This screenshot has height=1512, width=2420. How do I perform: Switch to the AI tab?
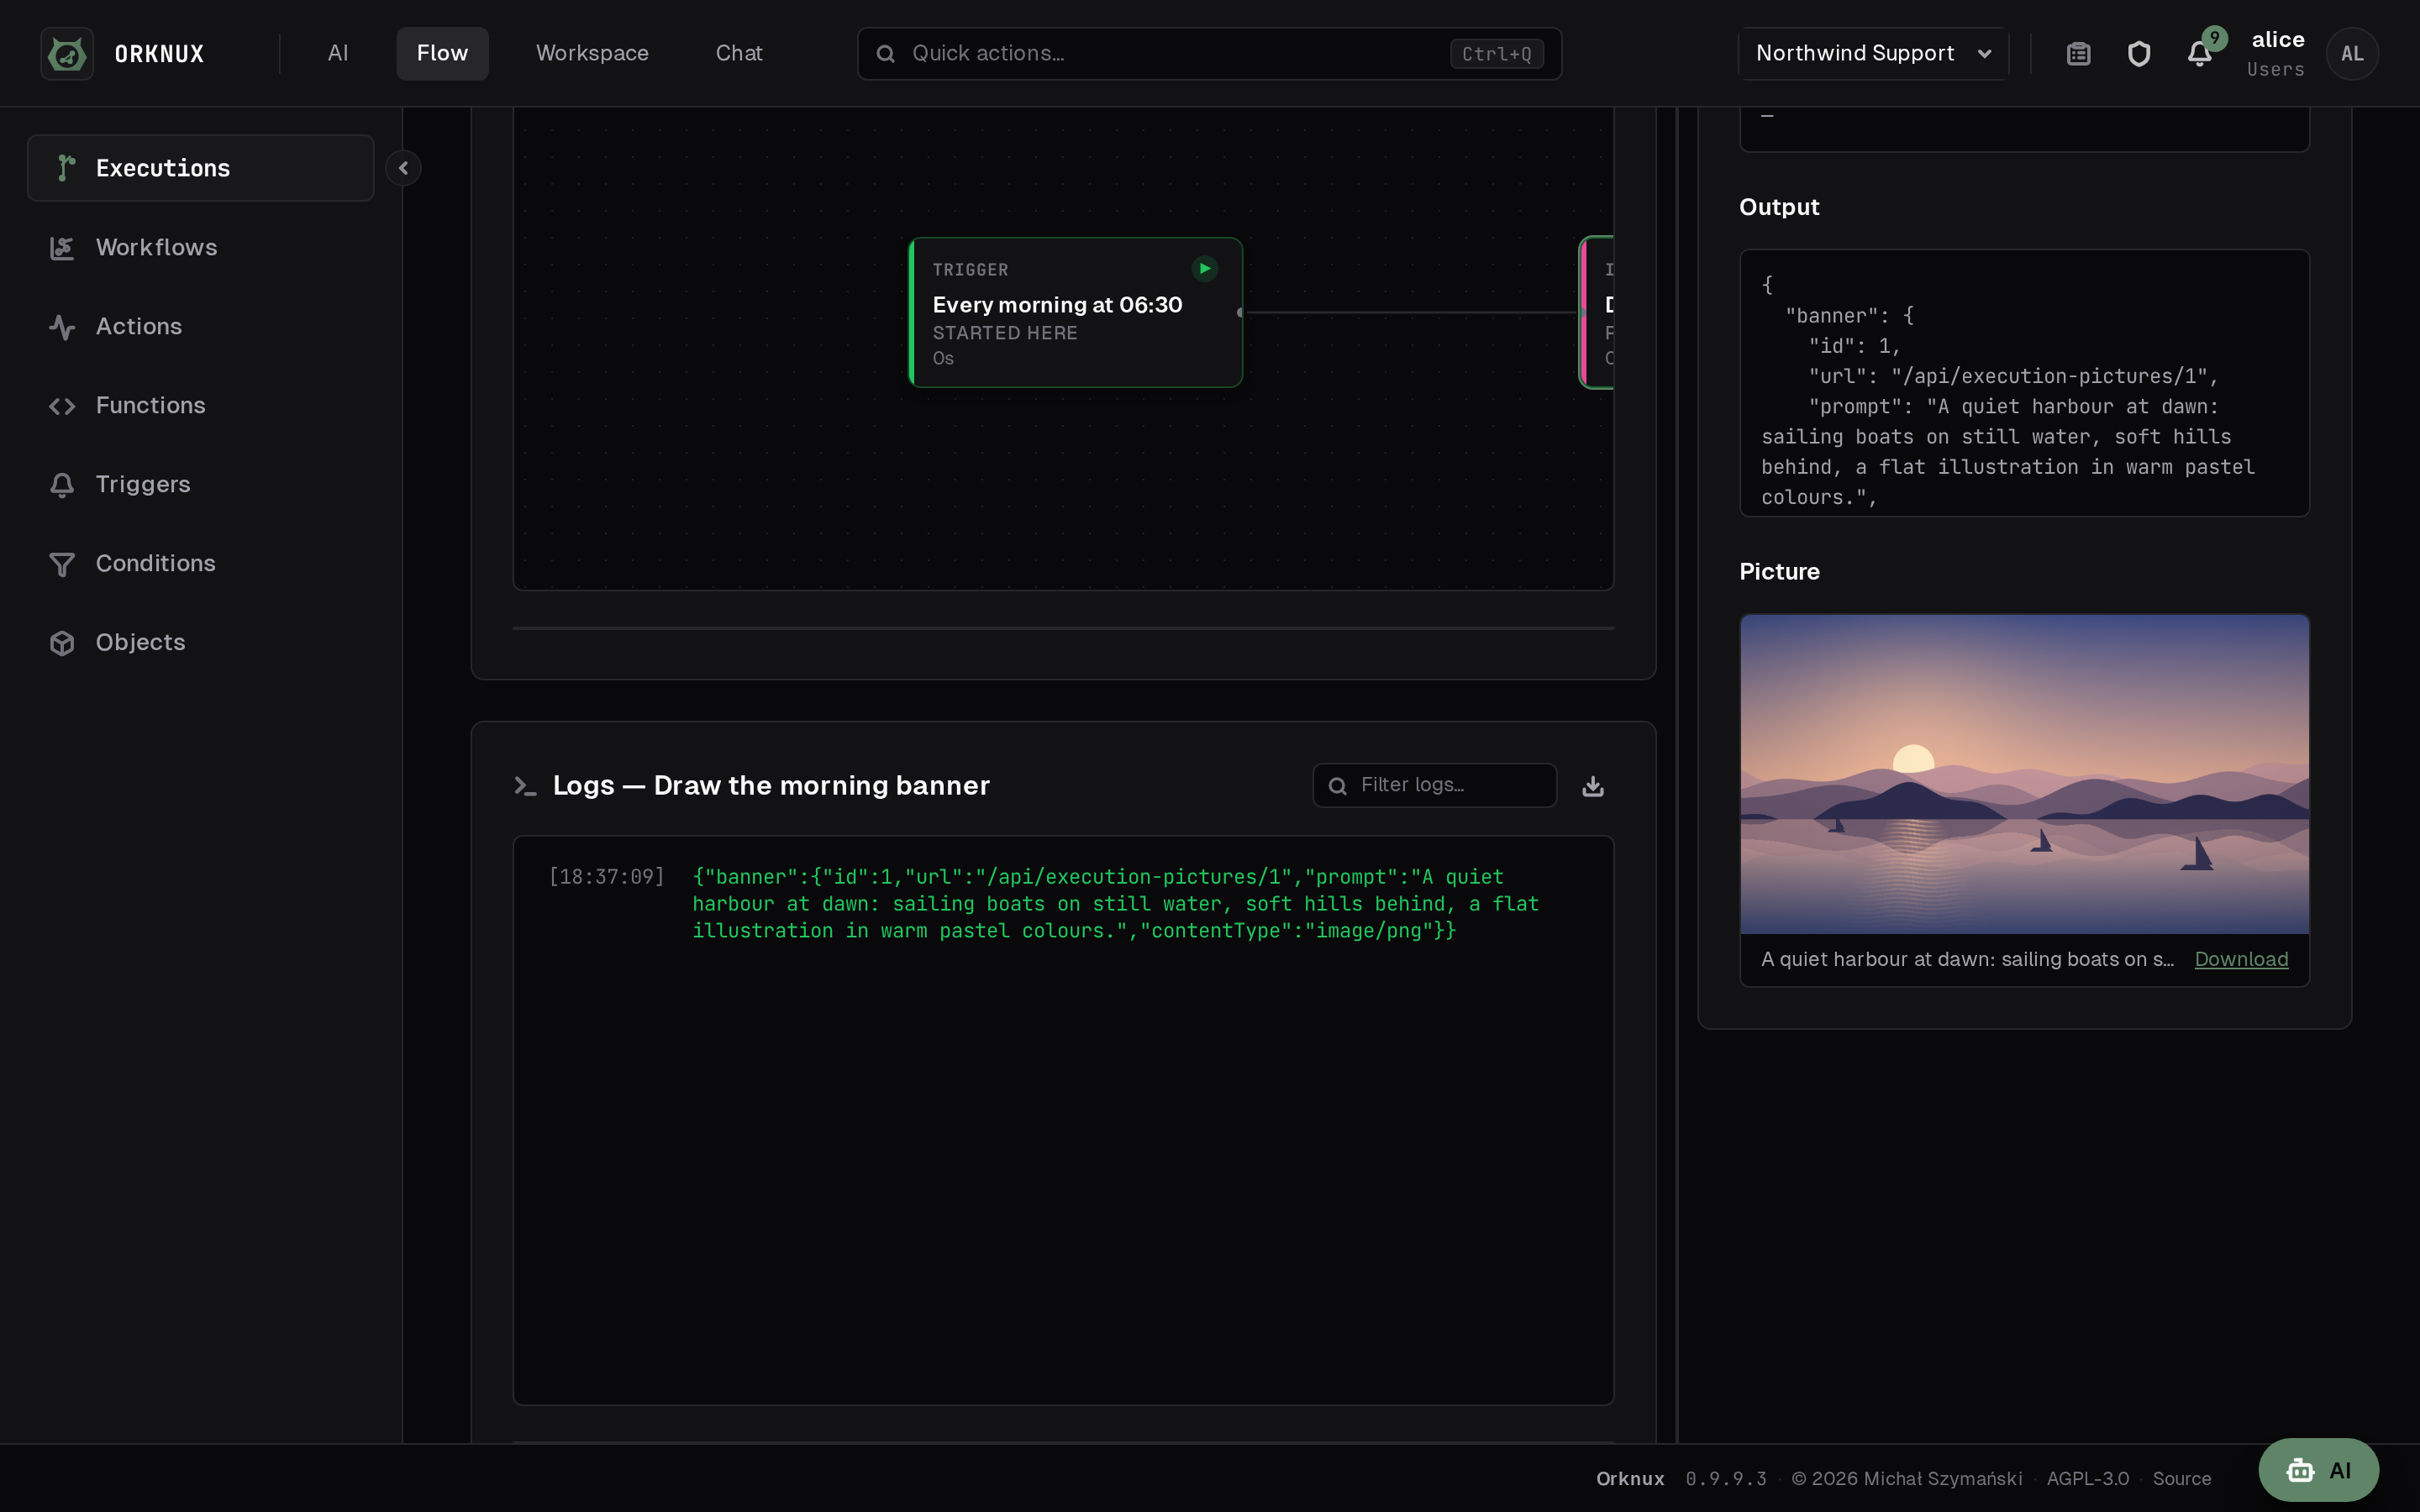[338, 53]
